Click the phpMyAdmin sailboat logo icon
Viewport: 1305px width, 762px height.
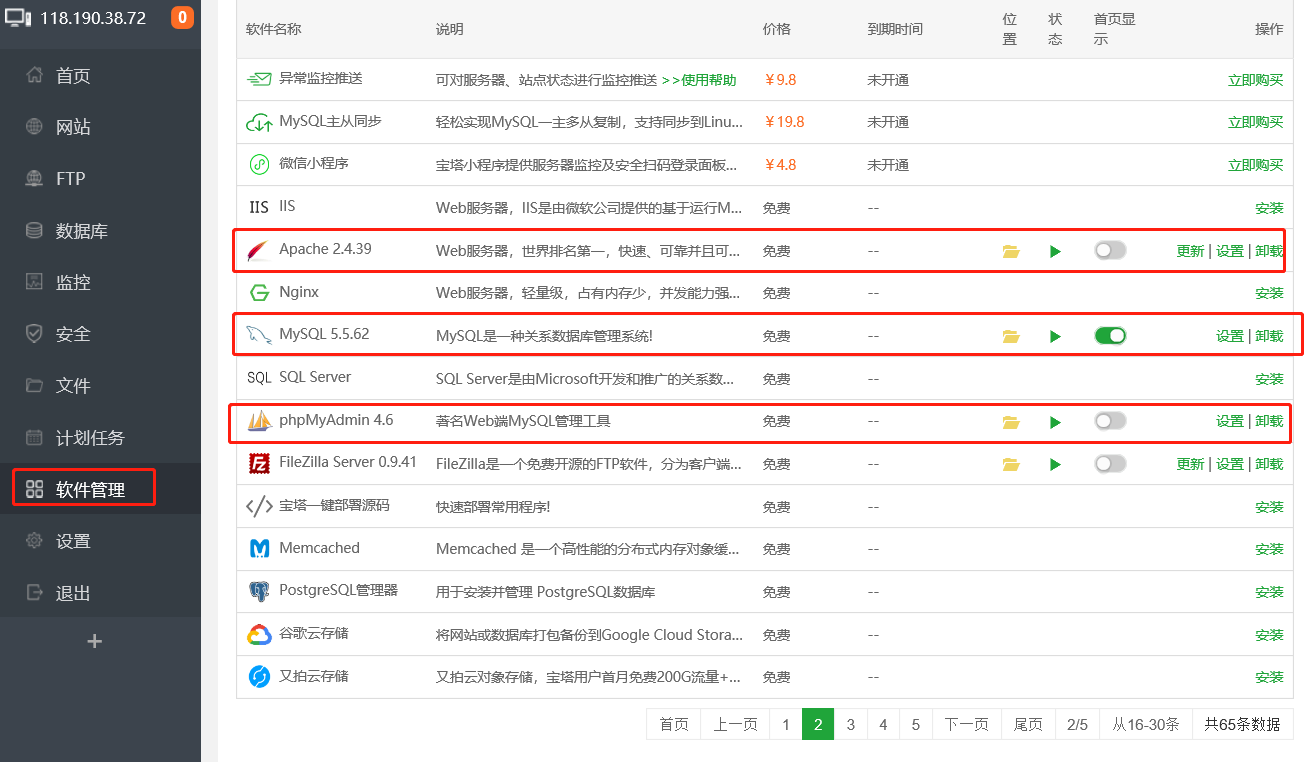pos(259,421)
